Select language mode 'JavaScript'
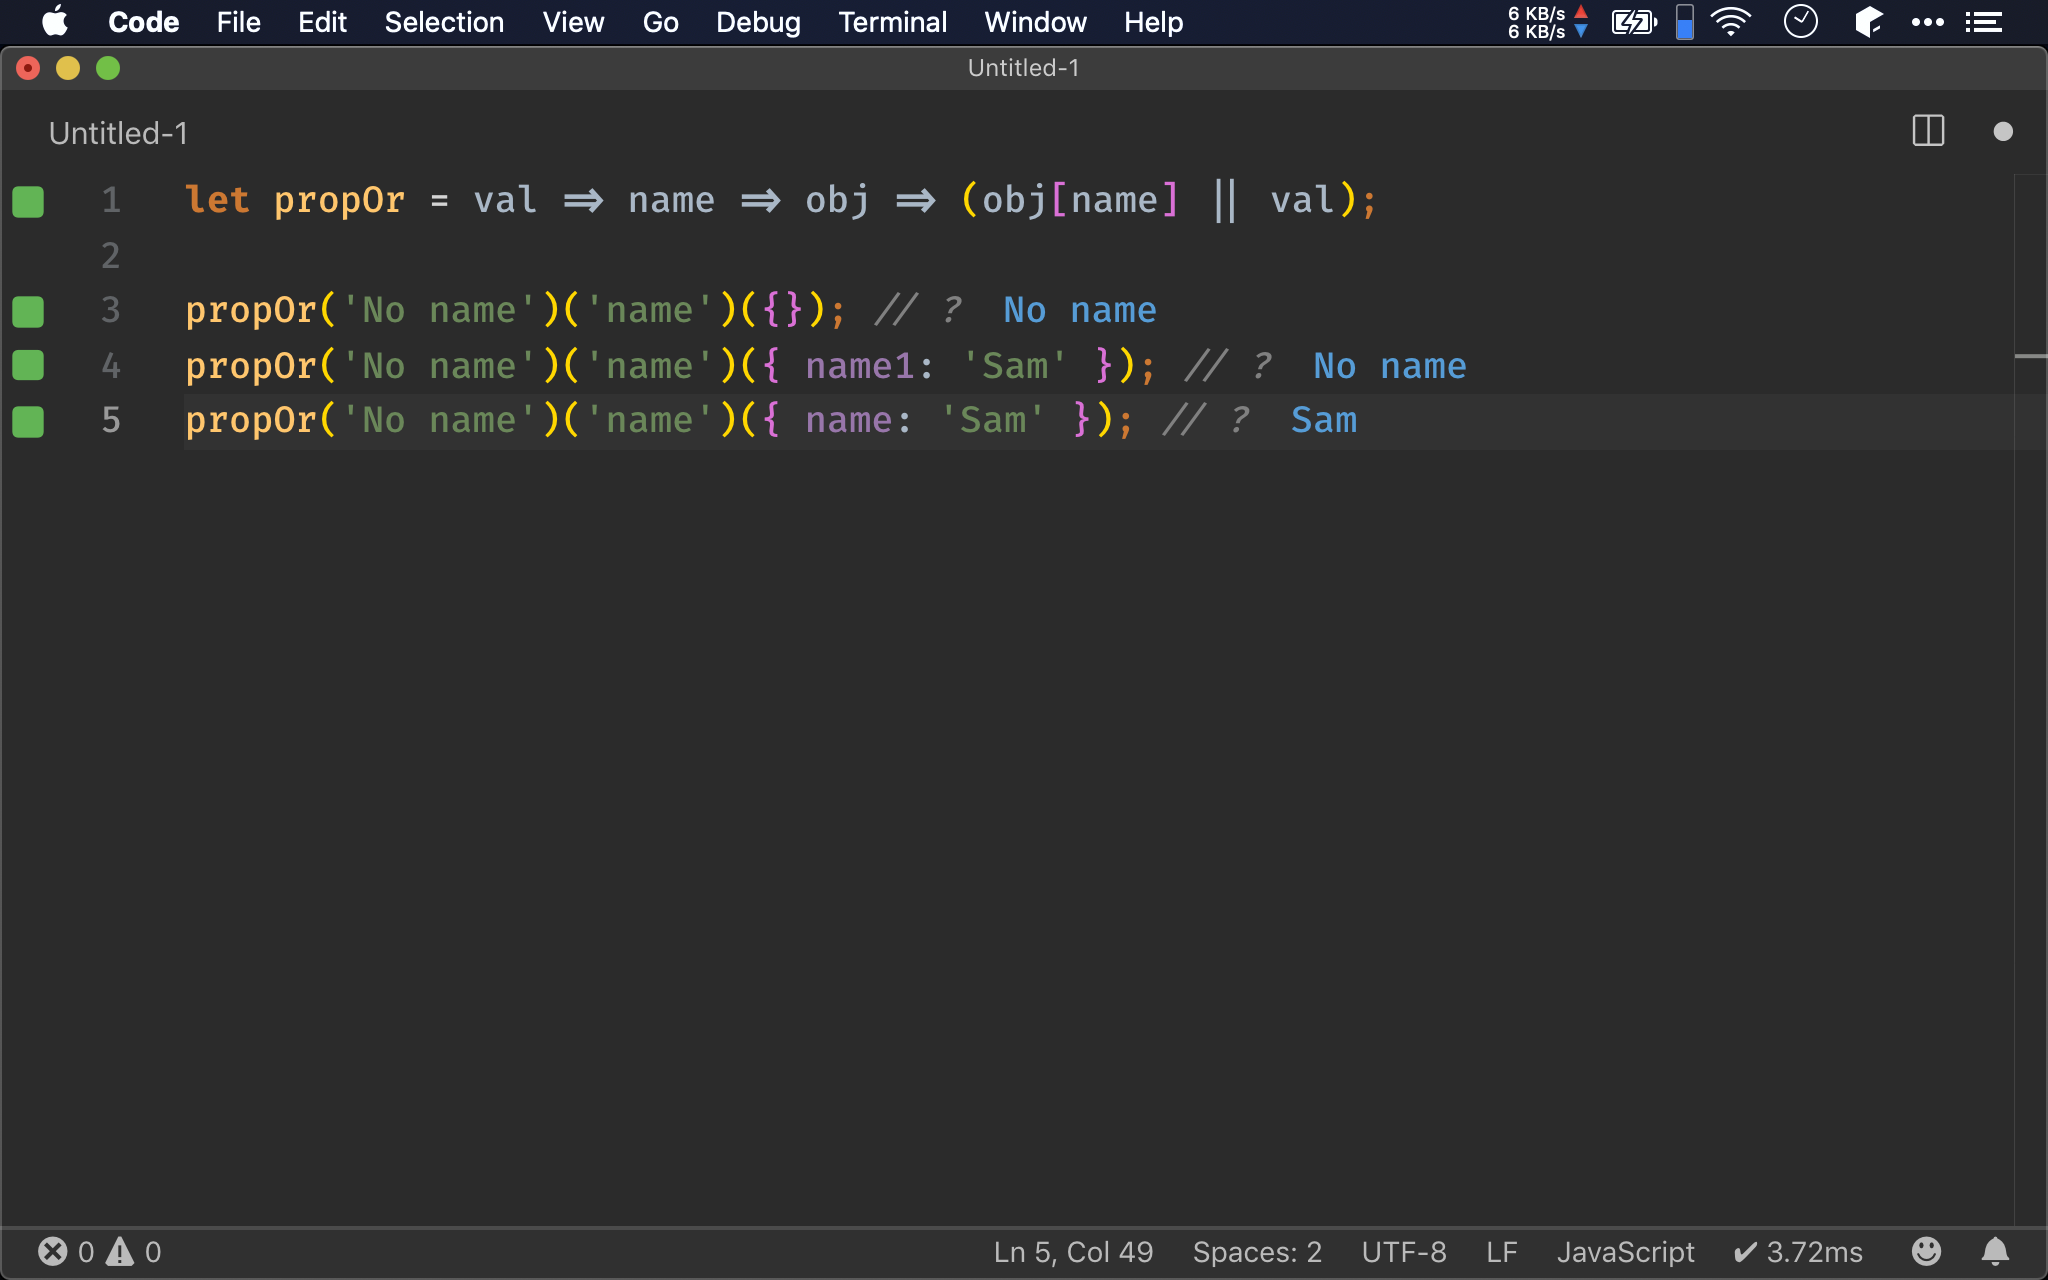The height and width of the screenshot is (1280, 2048). click(x=1625, y=1252)
